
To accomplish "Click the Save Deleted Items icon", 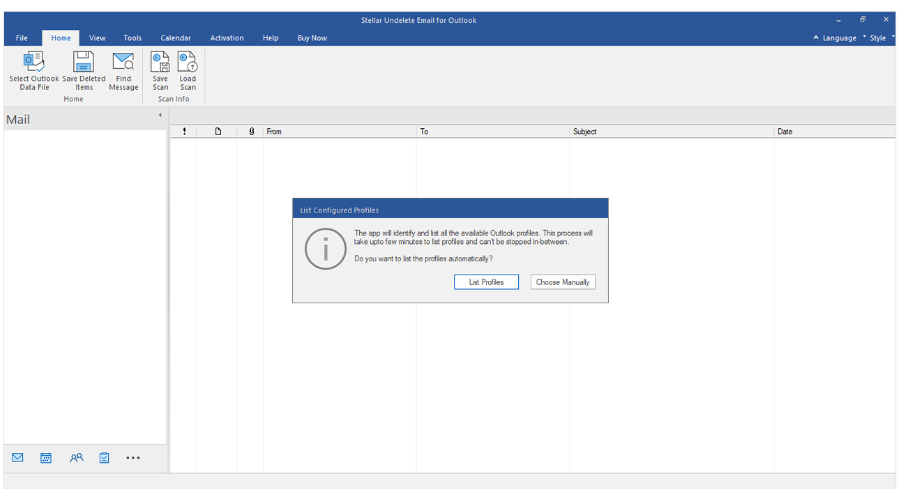I will coord(84,71).
